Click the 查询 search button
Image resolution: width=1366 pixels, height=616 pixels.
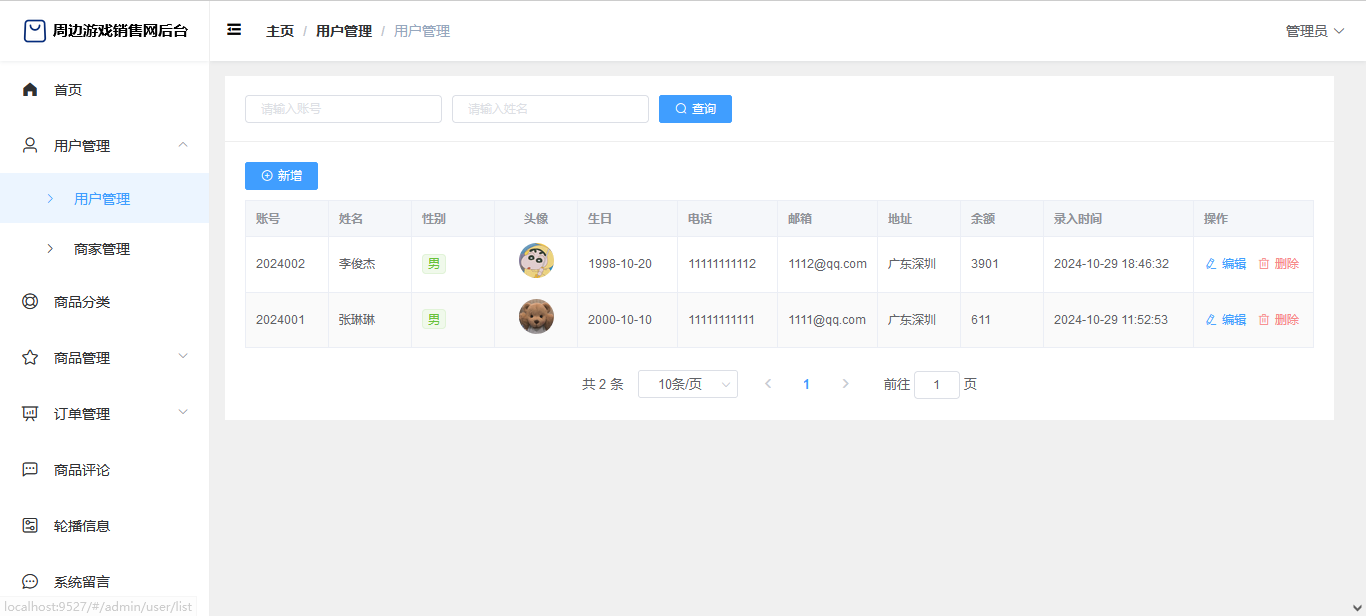coord(695,109)
